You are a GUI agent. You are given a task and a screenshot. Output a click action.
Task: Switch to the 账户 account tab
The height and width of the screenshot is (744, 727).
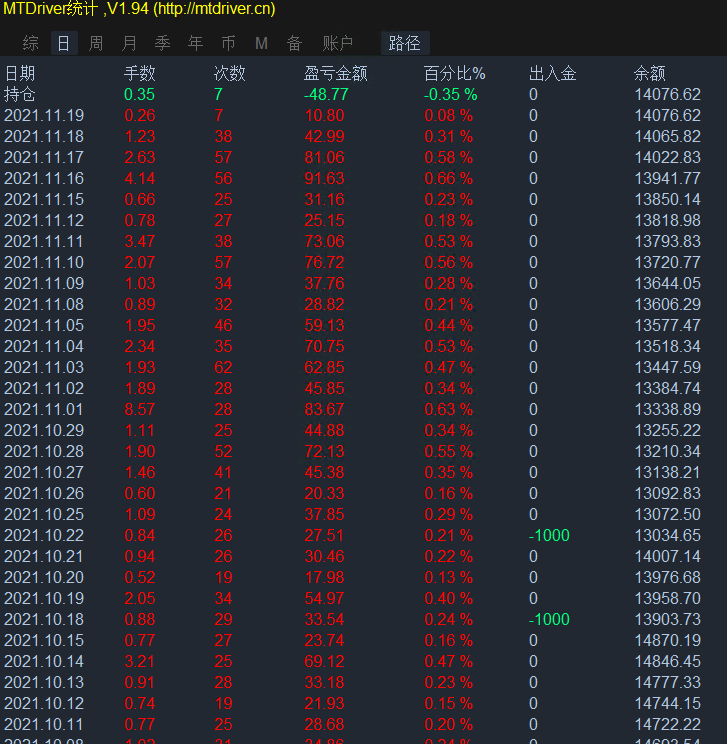[x=337, y=43]
